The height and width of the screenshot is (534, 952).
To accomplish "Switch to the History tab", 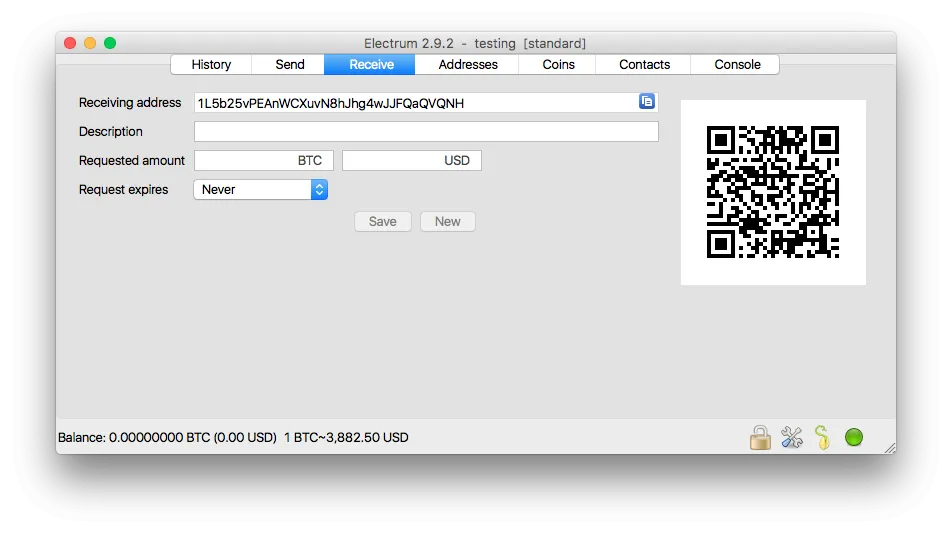I will (x=211, y=64).
